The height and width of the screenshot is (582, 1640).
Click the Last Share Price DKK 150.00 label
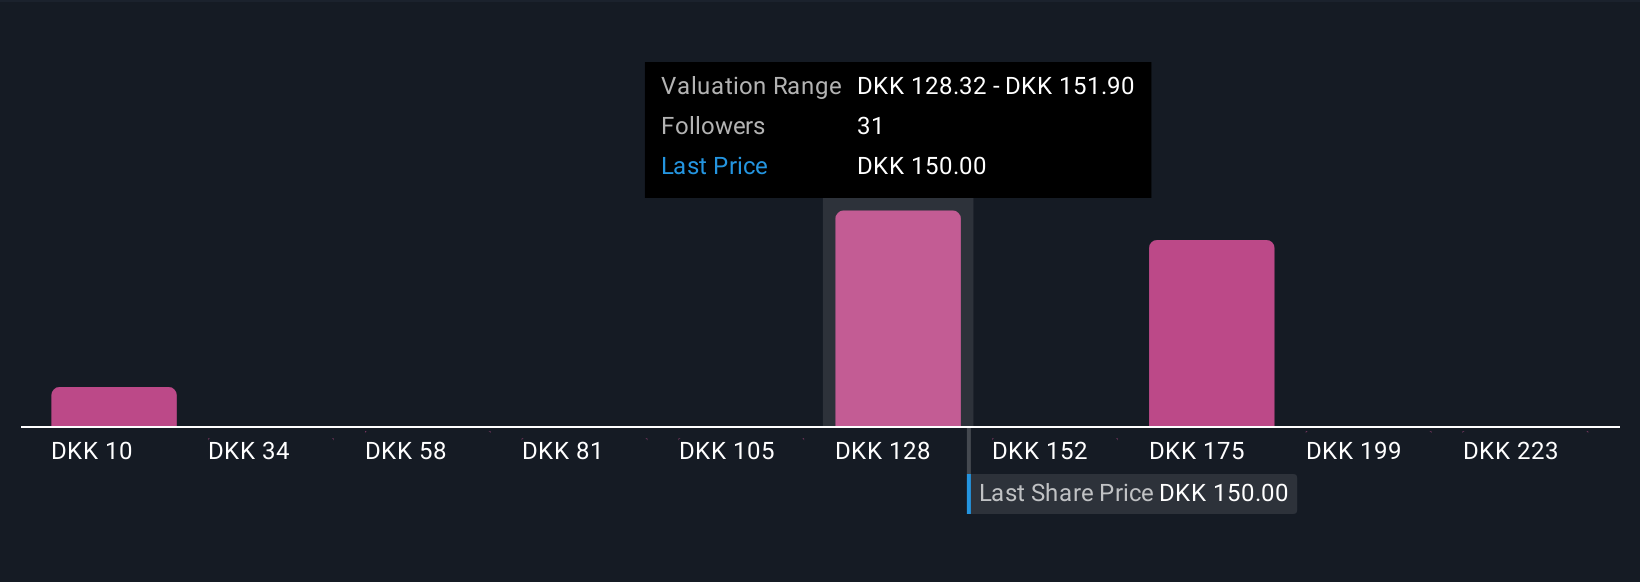point(1133,494)
